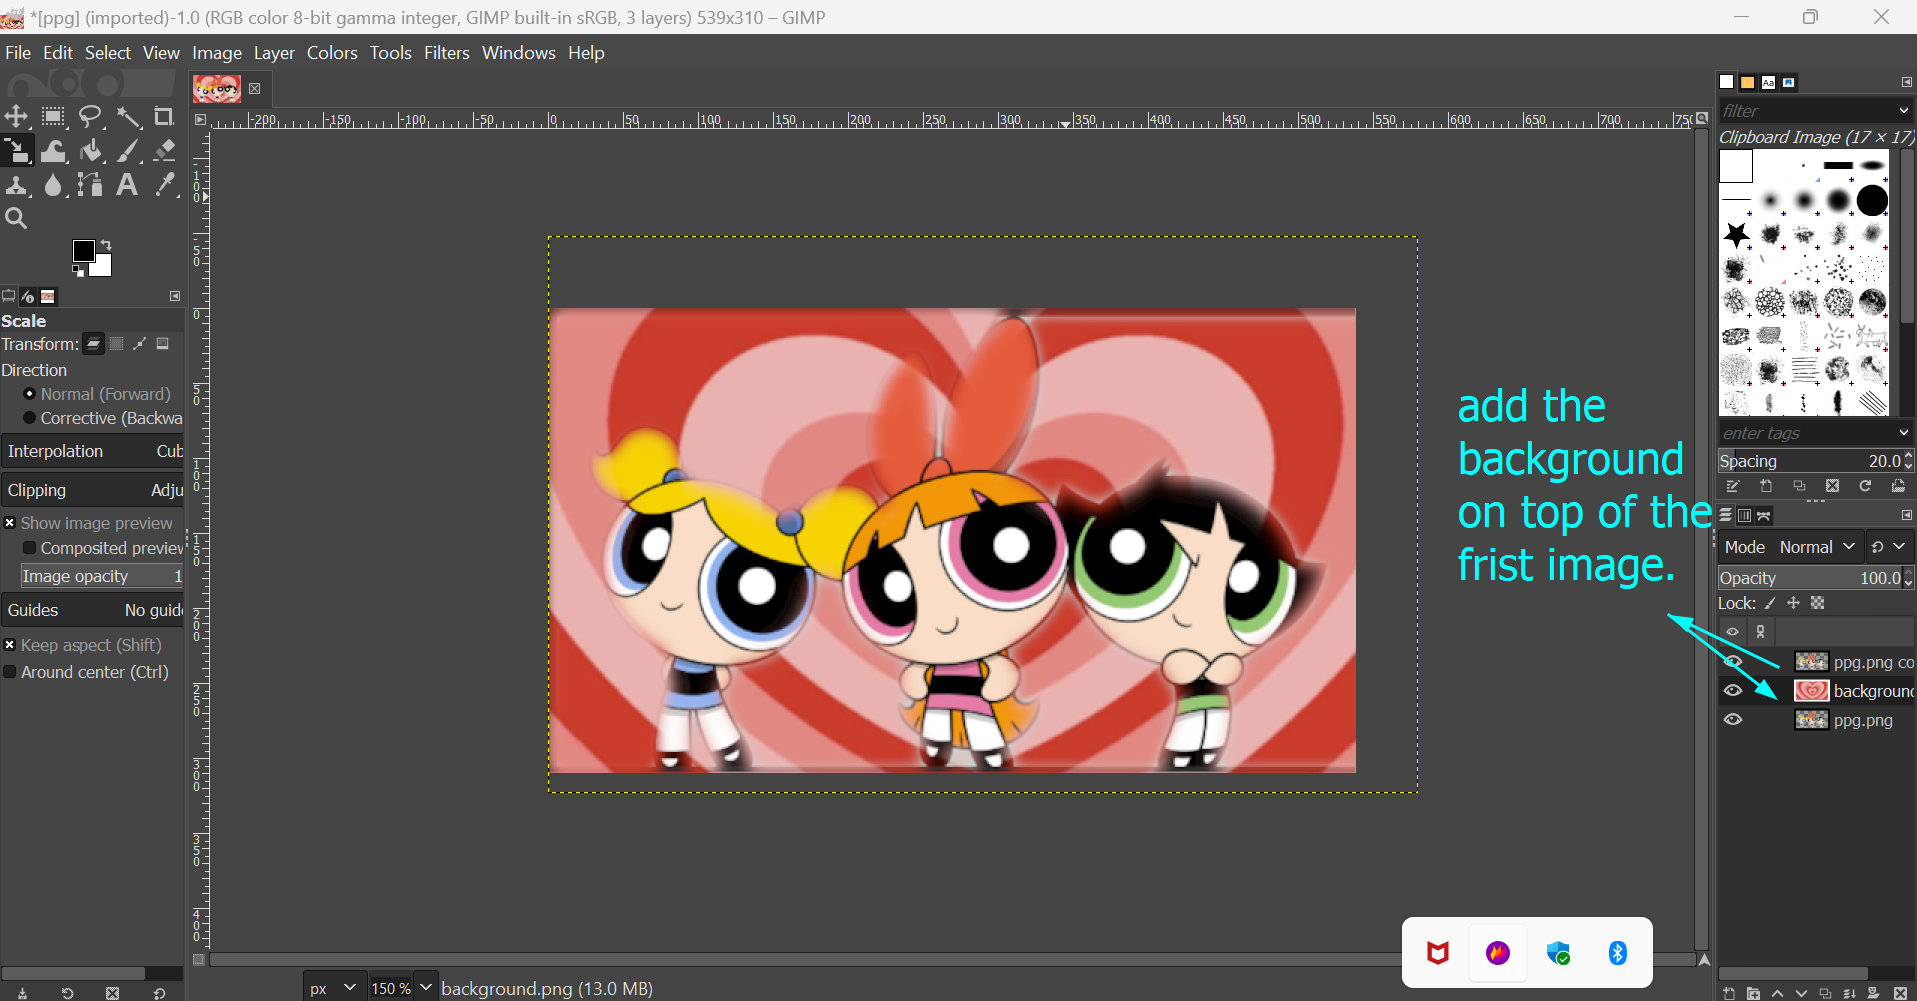Select the Paths tool
This screenshot has width=1917, height=1001.
pyautogui.click(x=91, y=185)
